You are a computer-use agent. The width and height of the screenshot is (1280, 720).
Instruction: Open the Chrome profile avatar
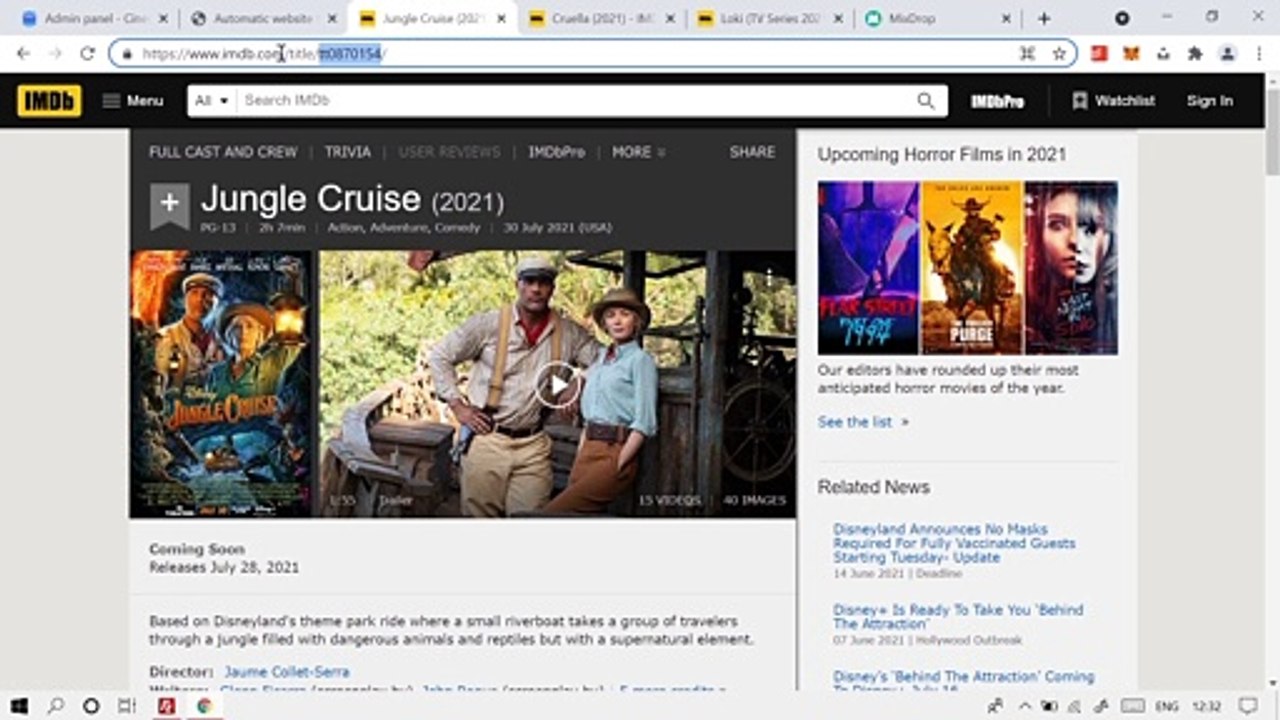[x=1227, y=54]
